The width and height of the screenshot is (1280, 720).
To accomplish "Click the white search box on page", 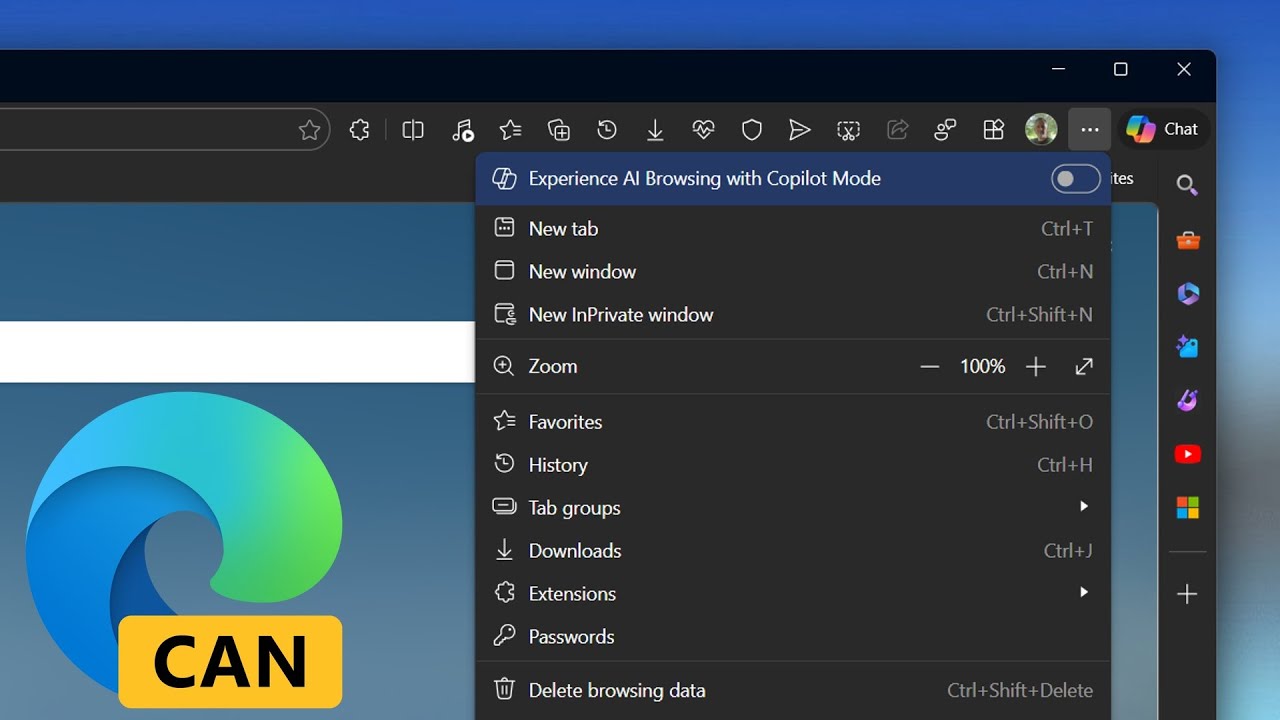I will pos(237,352).
